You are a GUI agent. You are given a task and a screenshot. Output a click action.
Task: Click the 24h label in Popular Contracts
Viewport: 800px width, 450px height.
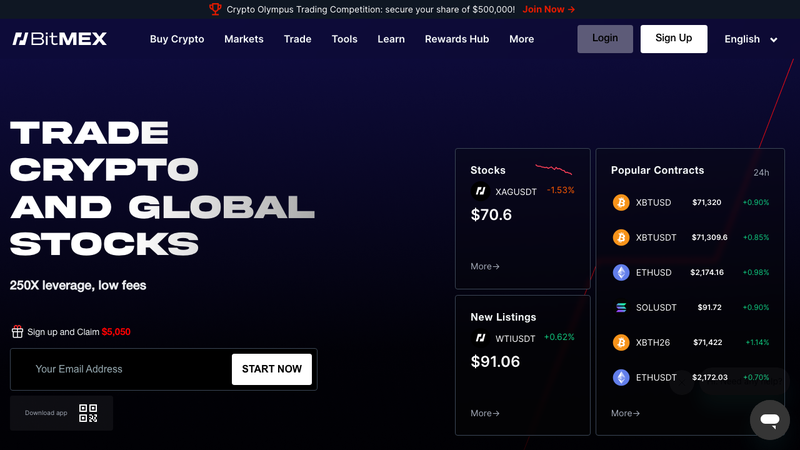tap(761, 173)
